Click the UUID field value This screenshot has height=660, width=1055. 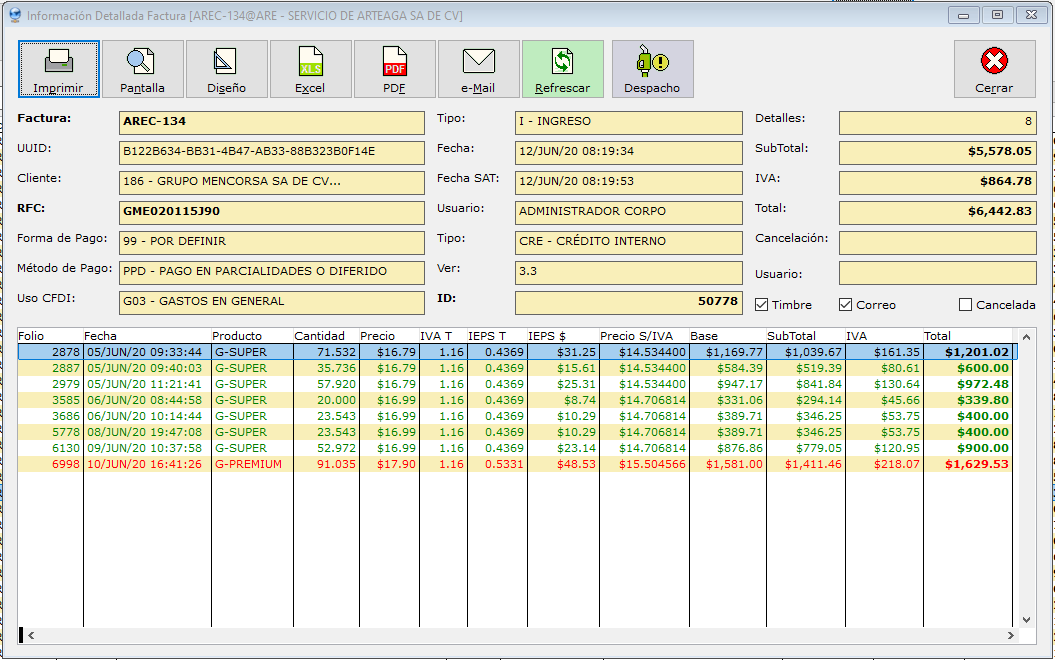[271, 152]
